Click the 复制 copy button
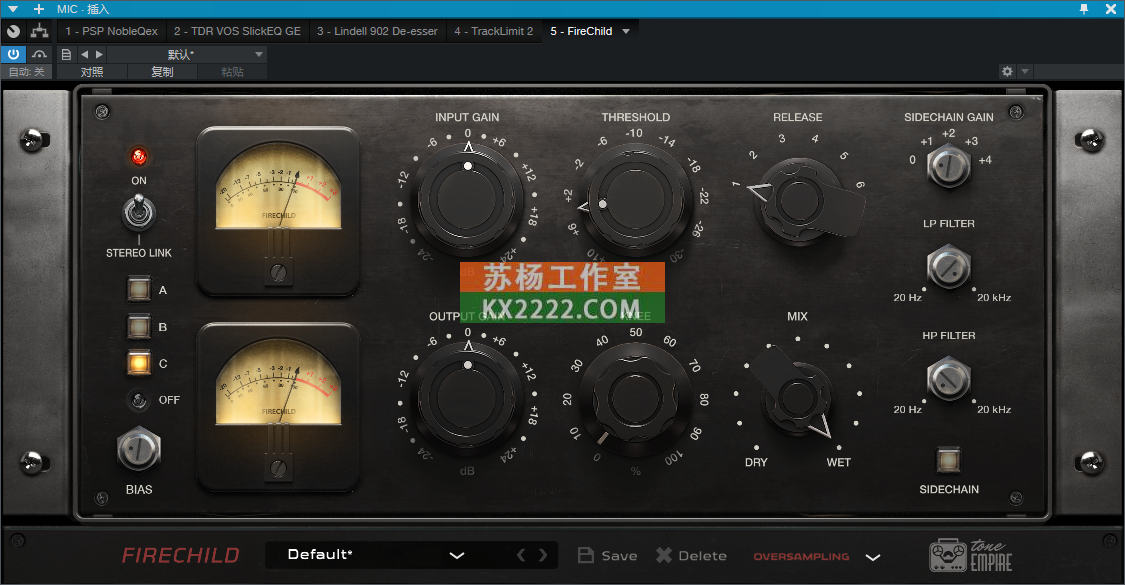Viewport: 1125px width, 585px height. (x=162, y=72)
